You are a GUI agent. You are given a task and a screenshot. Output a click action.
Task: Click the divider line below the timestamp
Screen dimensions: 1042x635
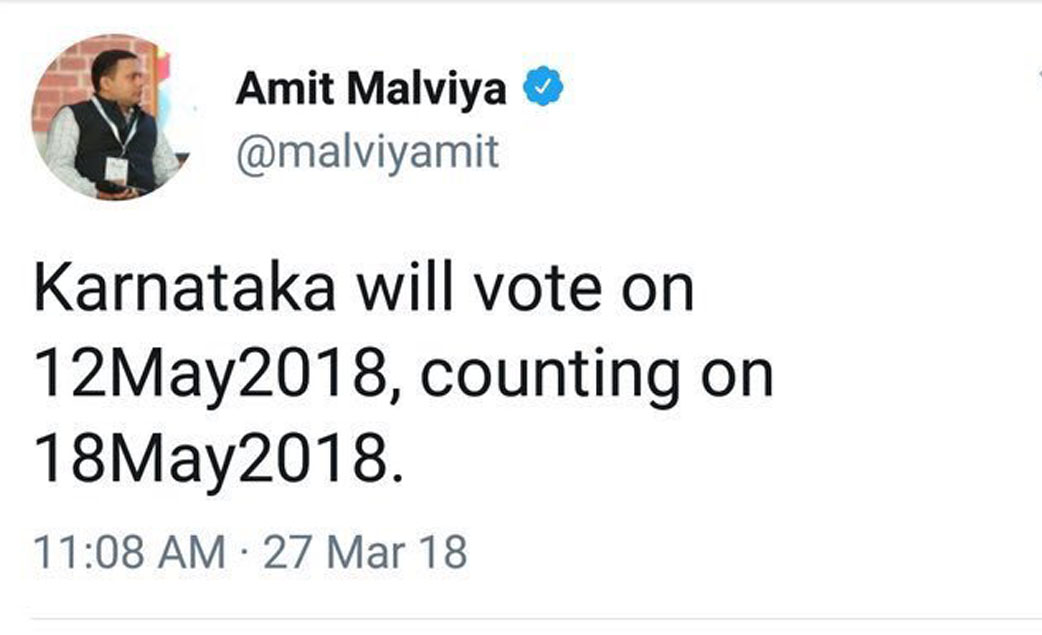click(521, 617)
